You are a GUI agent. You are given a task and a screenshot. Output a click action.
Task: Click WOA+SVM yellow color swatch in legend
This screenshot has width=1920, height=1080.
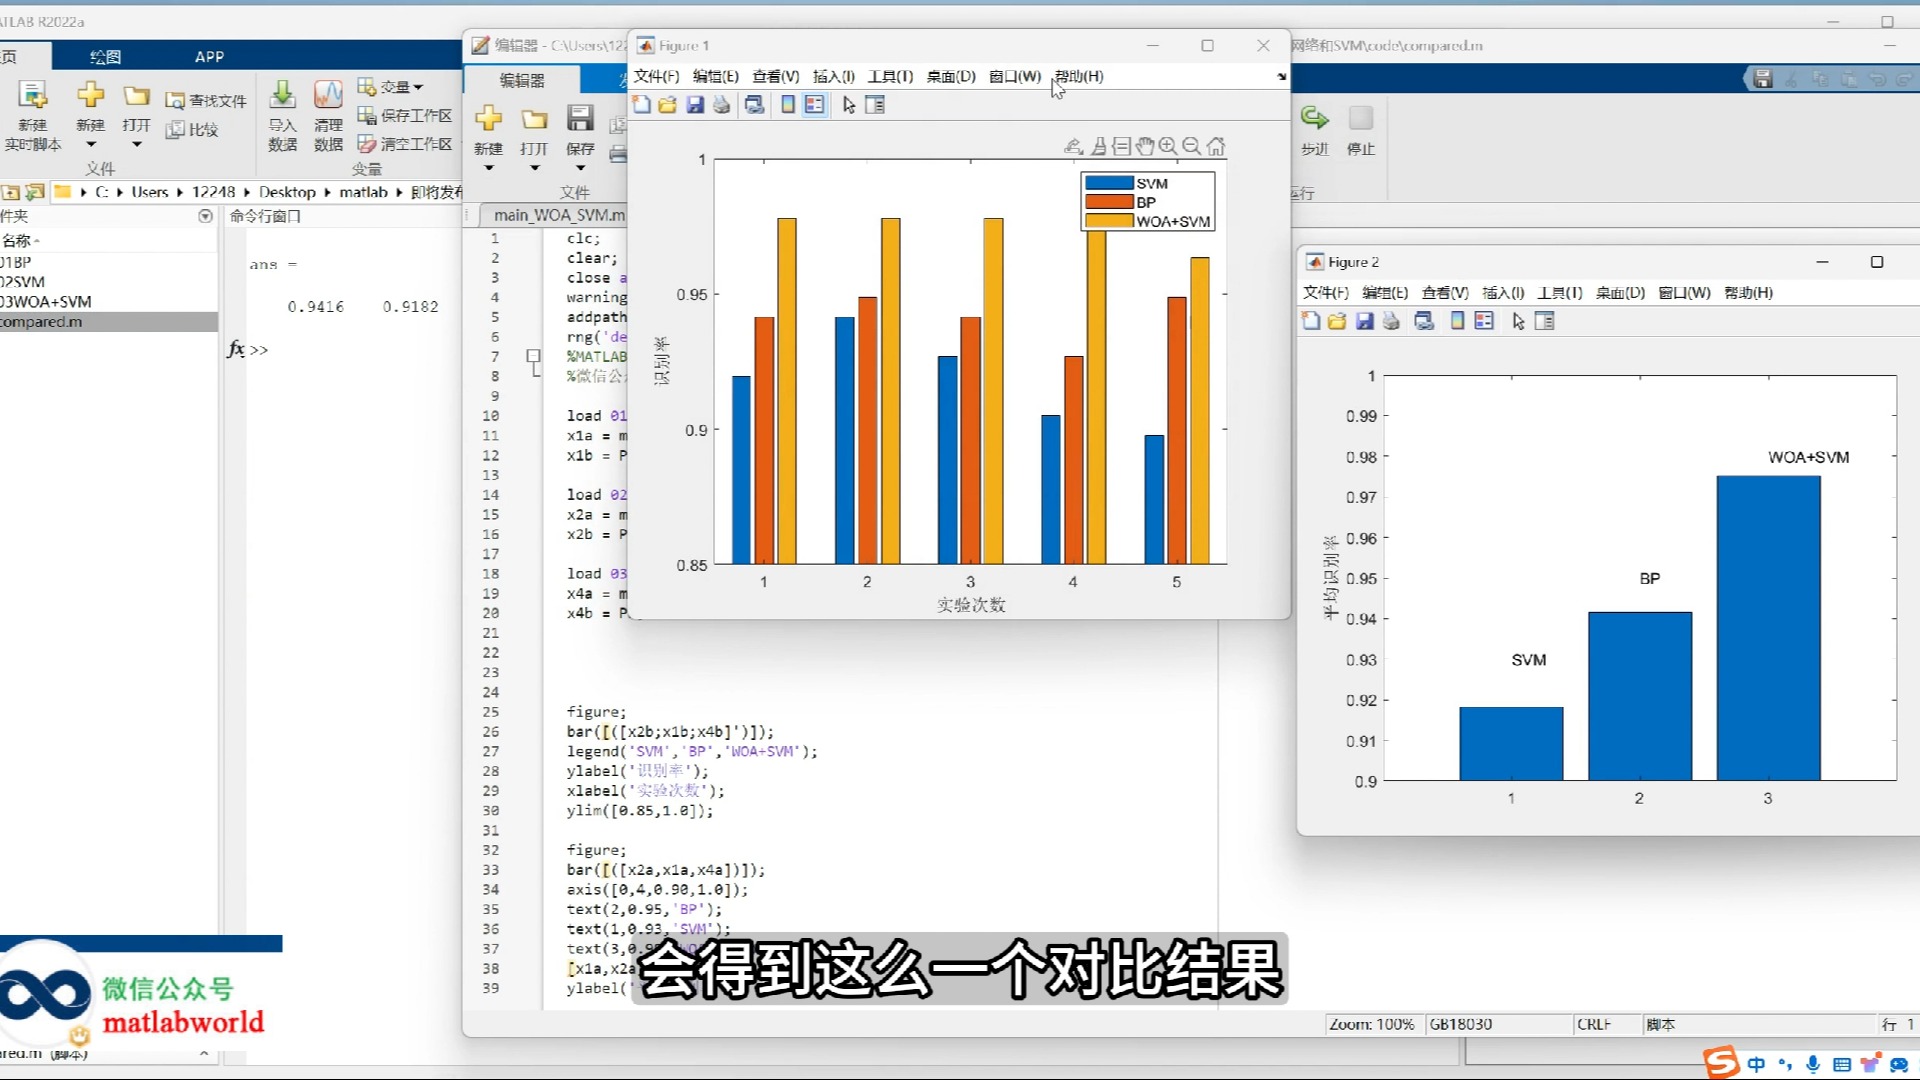1109,221
